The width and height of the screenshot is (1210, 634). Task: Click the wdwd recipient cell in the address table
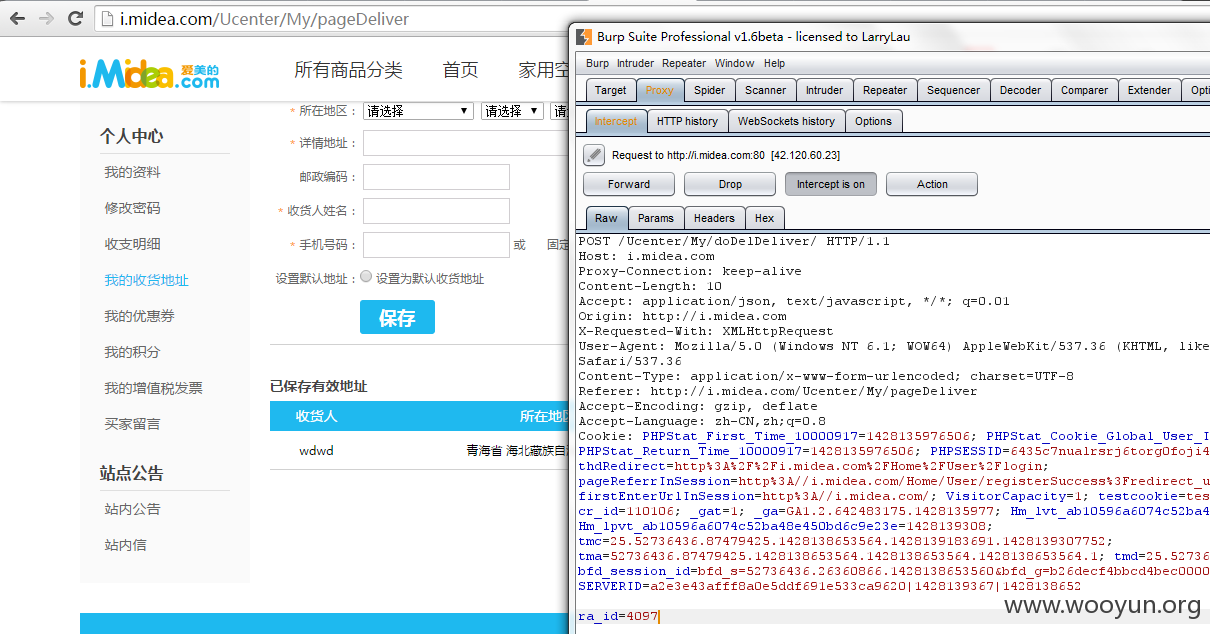coord(316,450)
